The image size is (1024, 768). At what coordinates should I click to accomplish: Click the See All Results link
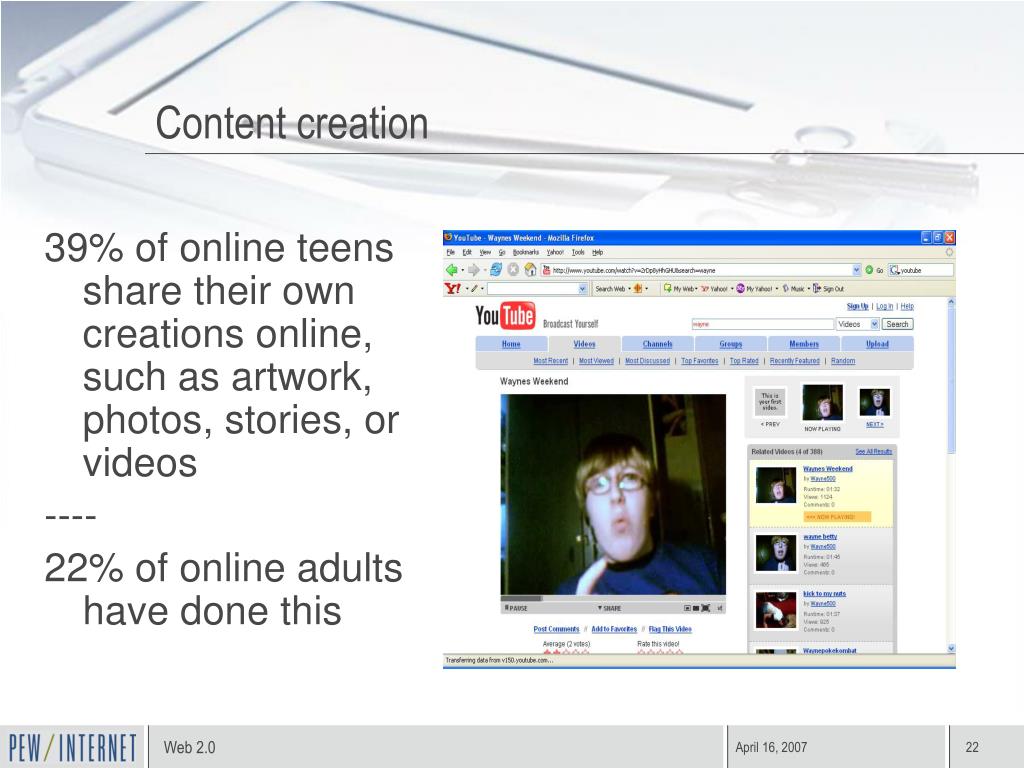tap(873, 451)
